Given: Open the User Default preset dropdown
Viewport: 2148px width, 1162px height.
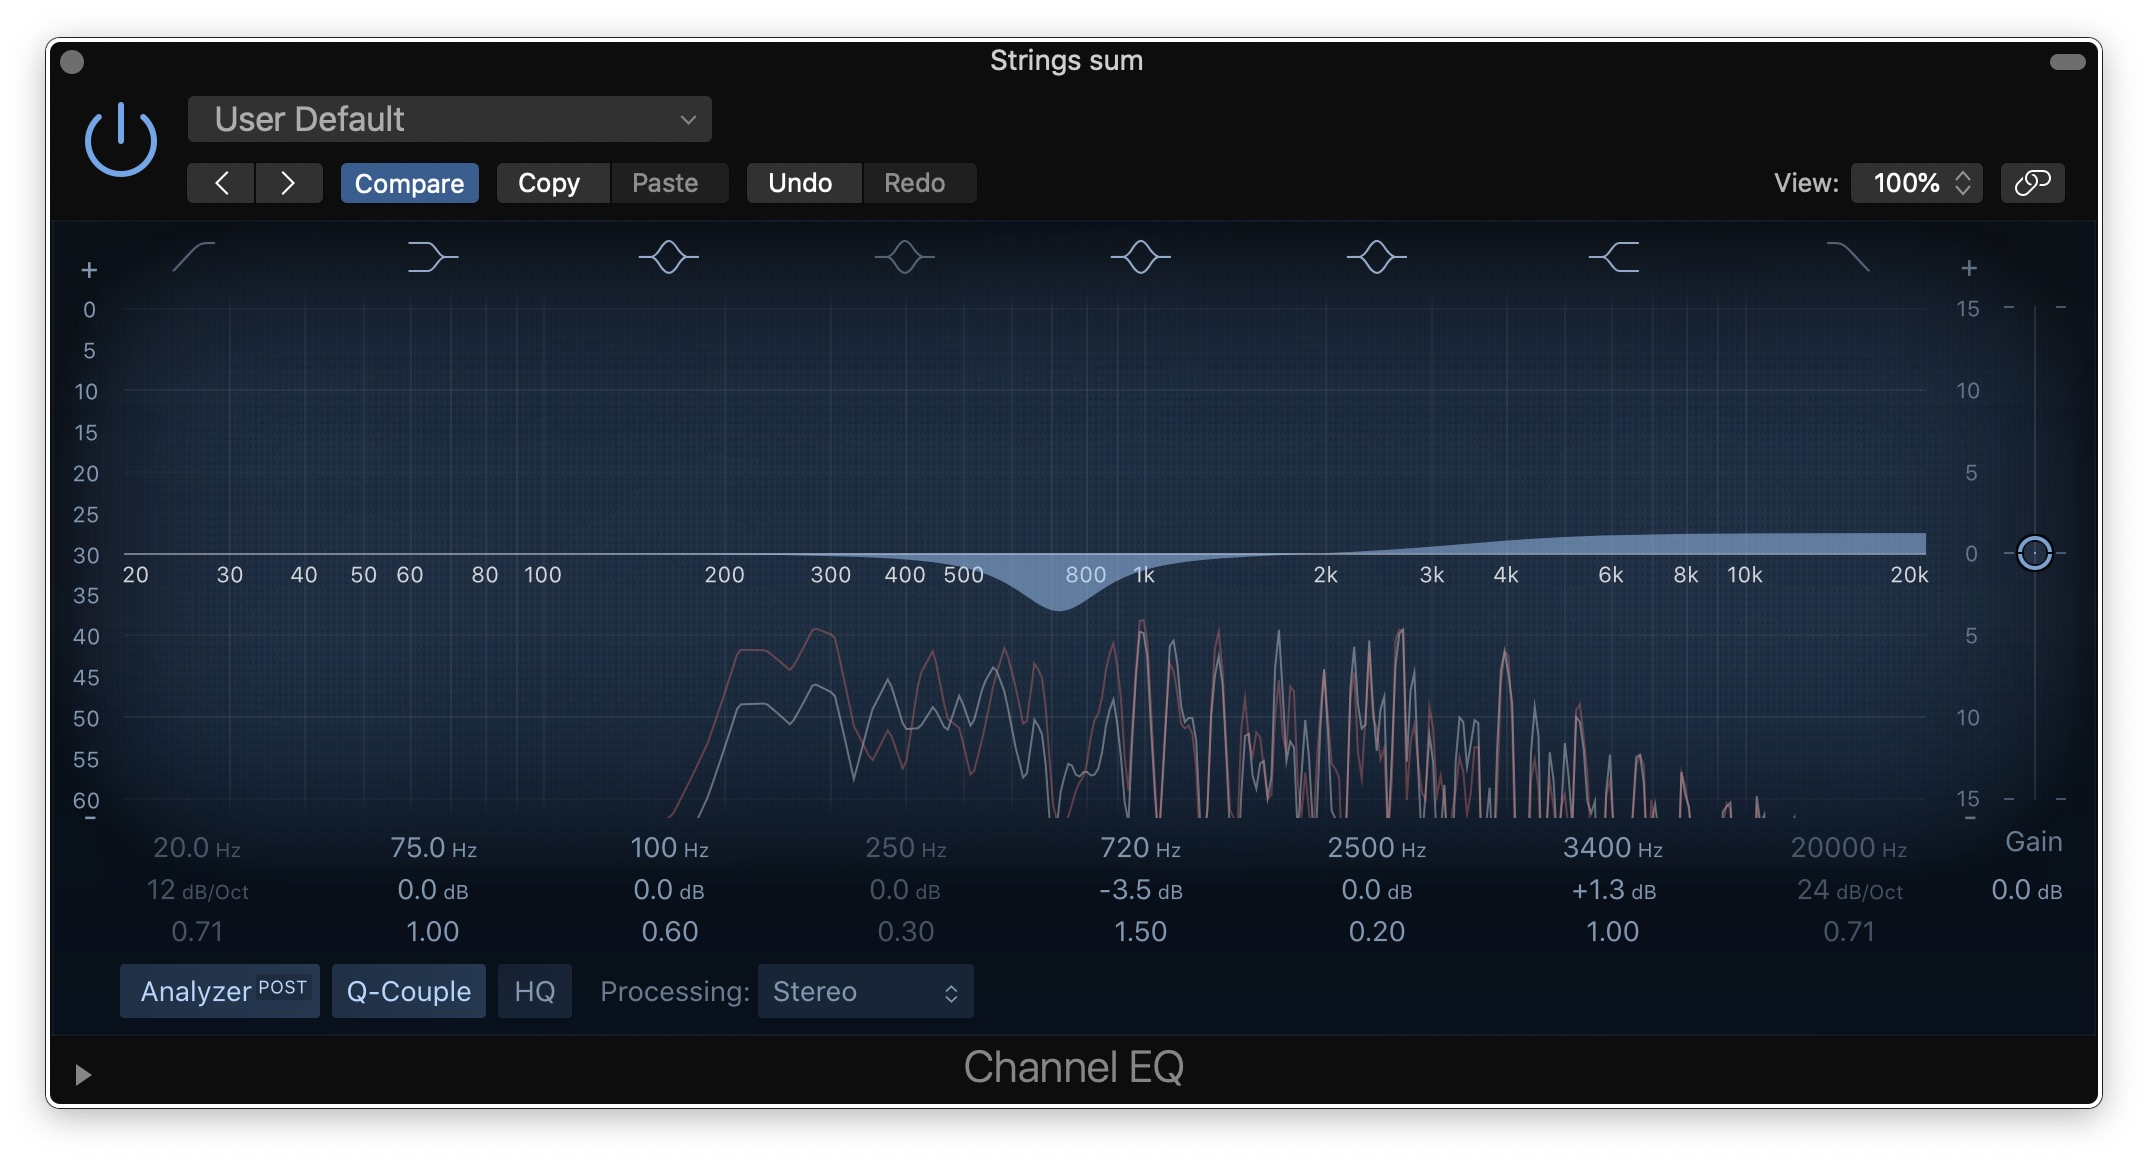Looking at the screenshot, I should pos(449,119).
